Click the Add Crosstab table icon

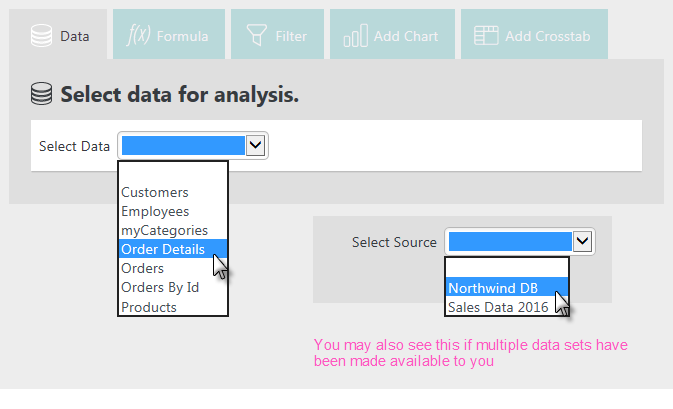click(x=486, y=36)
